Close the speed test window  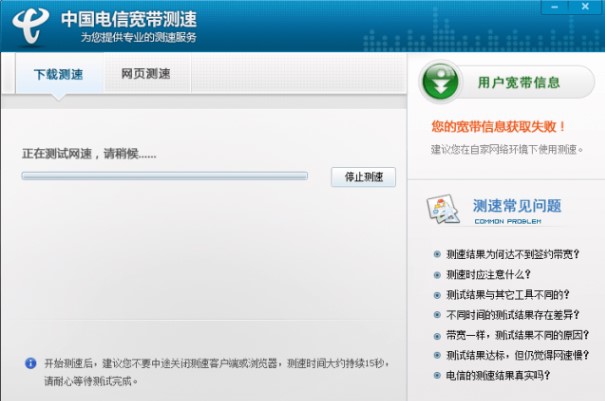tap(585, 7)
